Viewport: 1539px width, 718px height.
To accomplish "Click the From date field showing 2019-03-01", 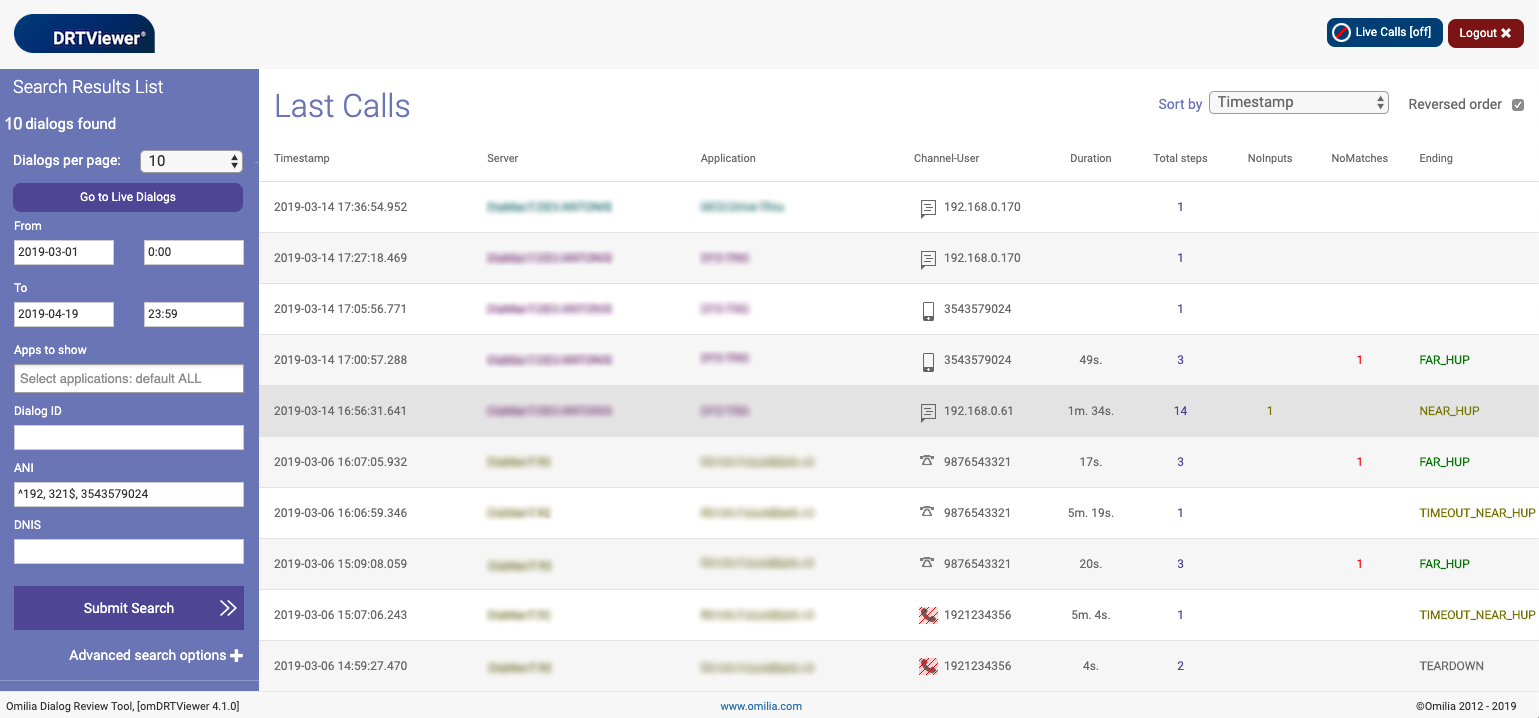I will (63, 252).
